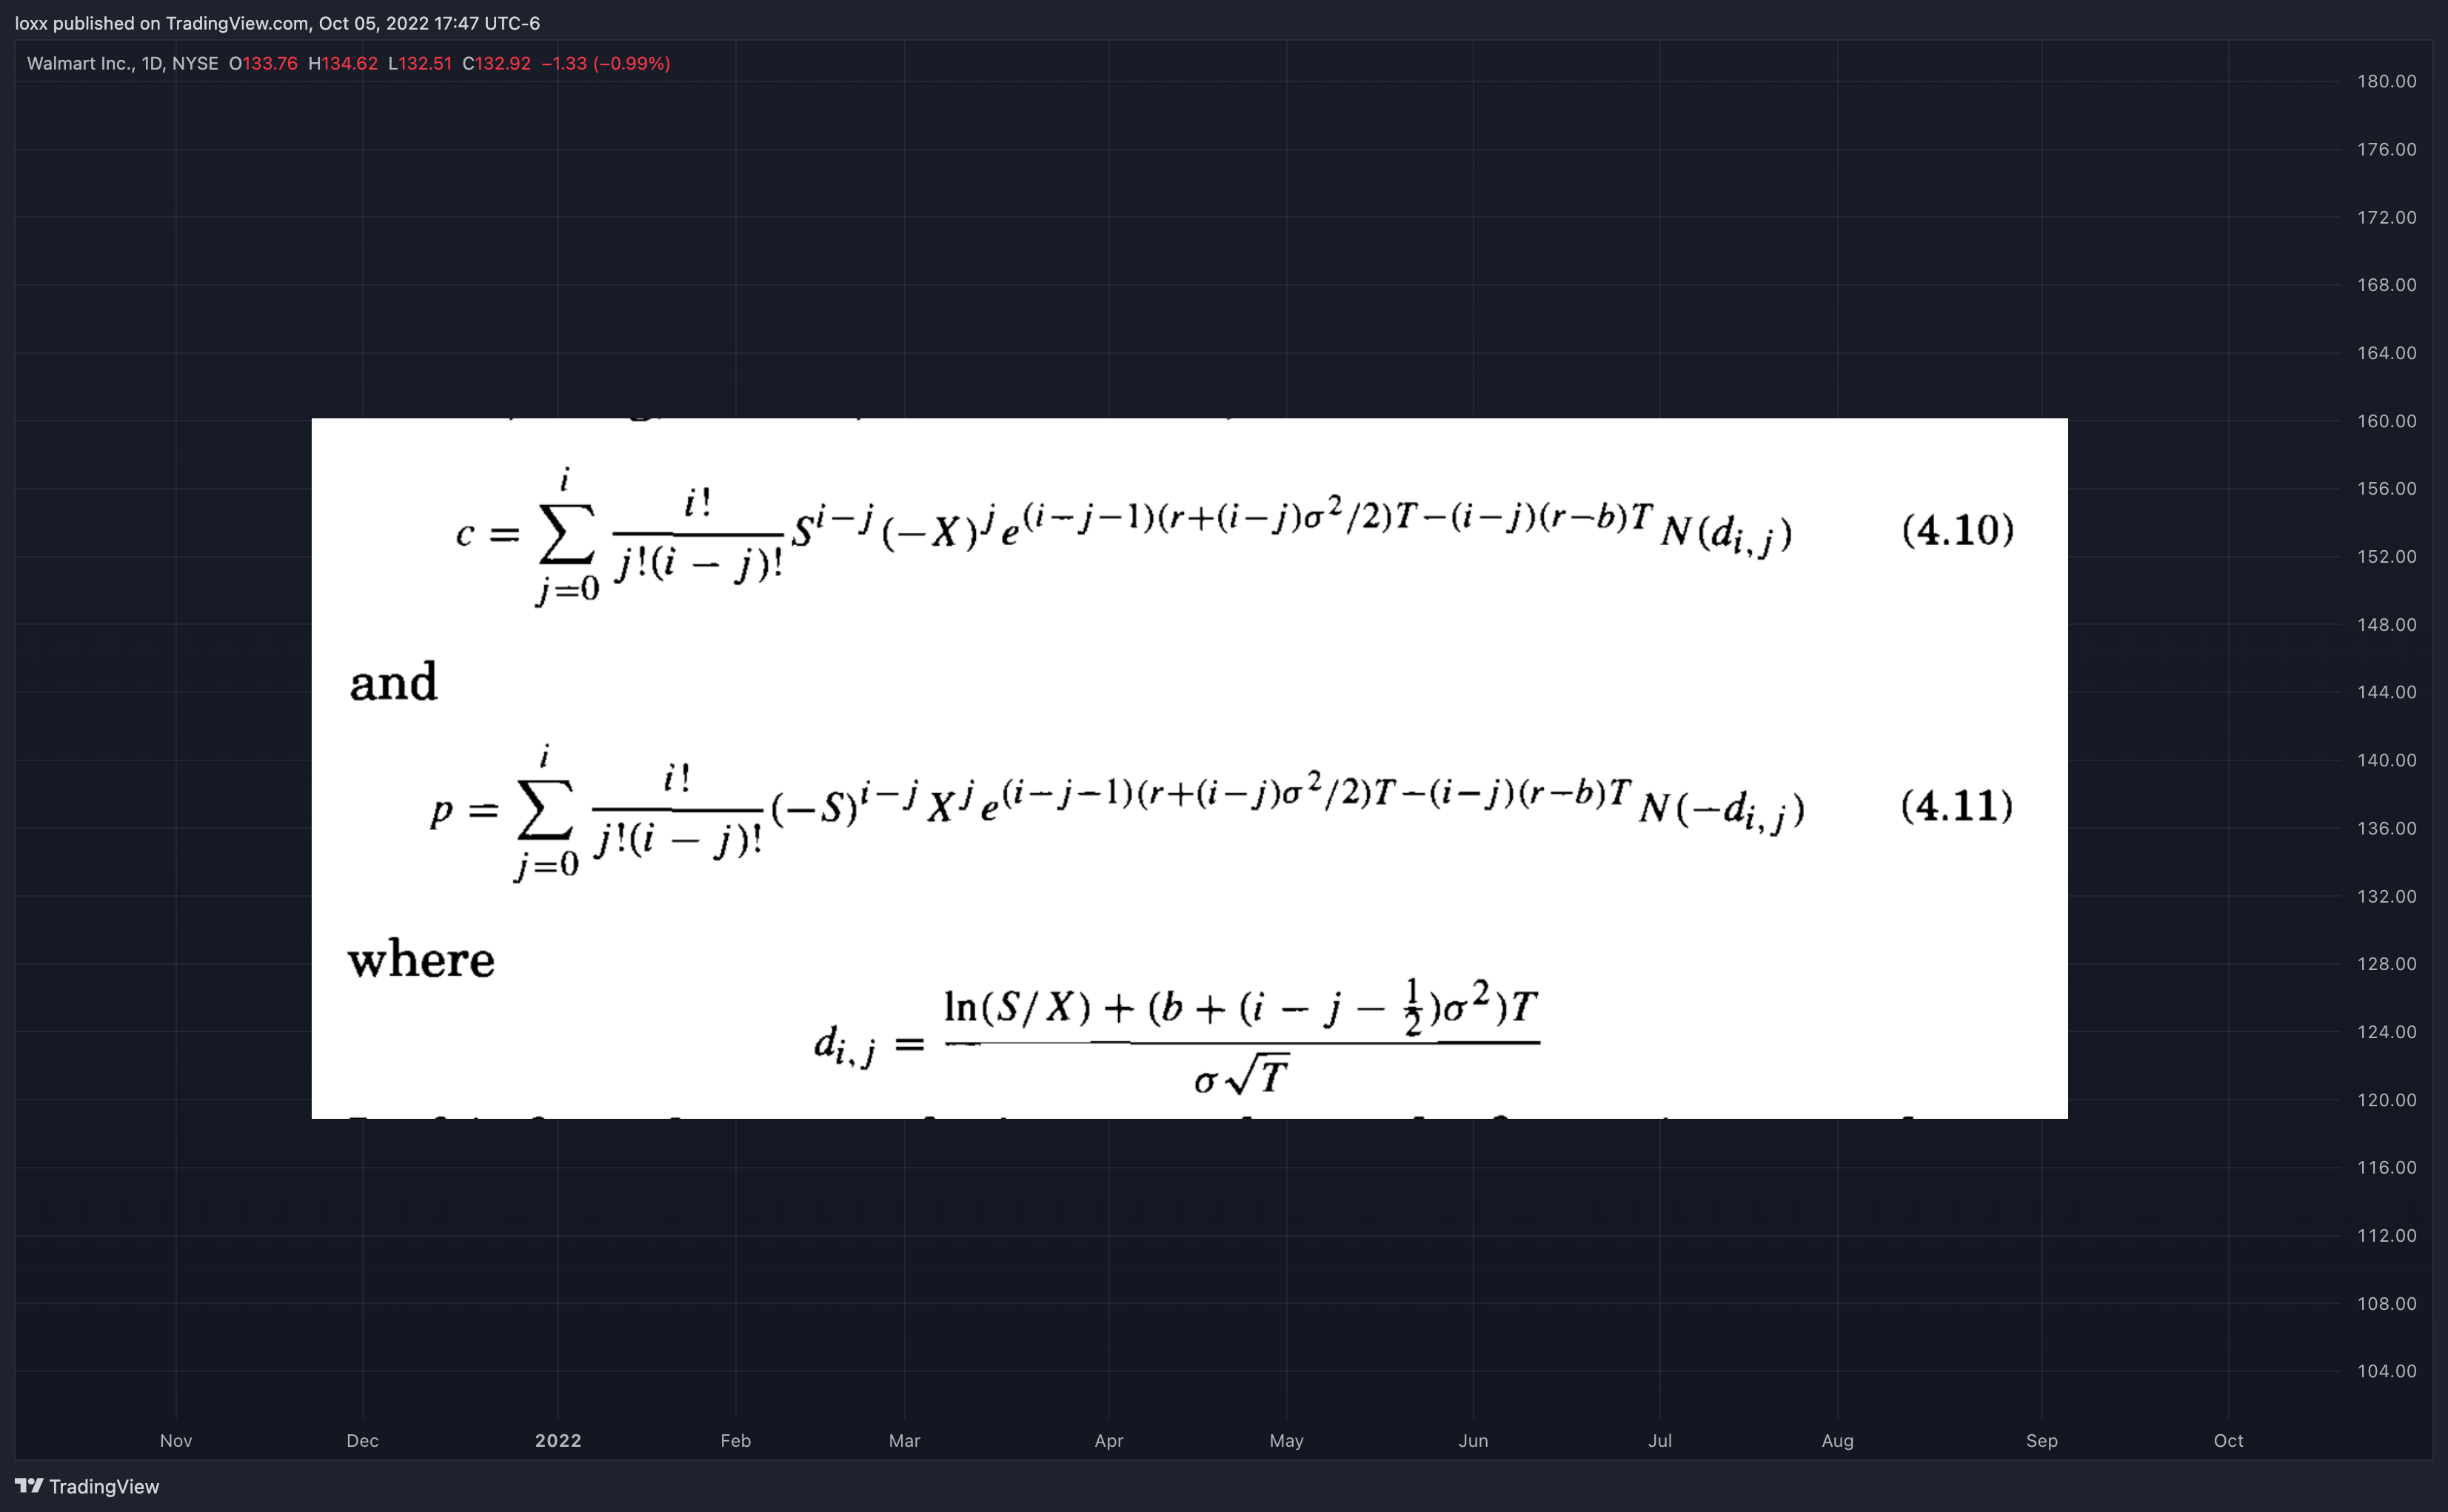Click the call price formula c summation
The image size is (2448, 1512).
(1124, 536)
